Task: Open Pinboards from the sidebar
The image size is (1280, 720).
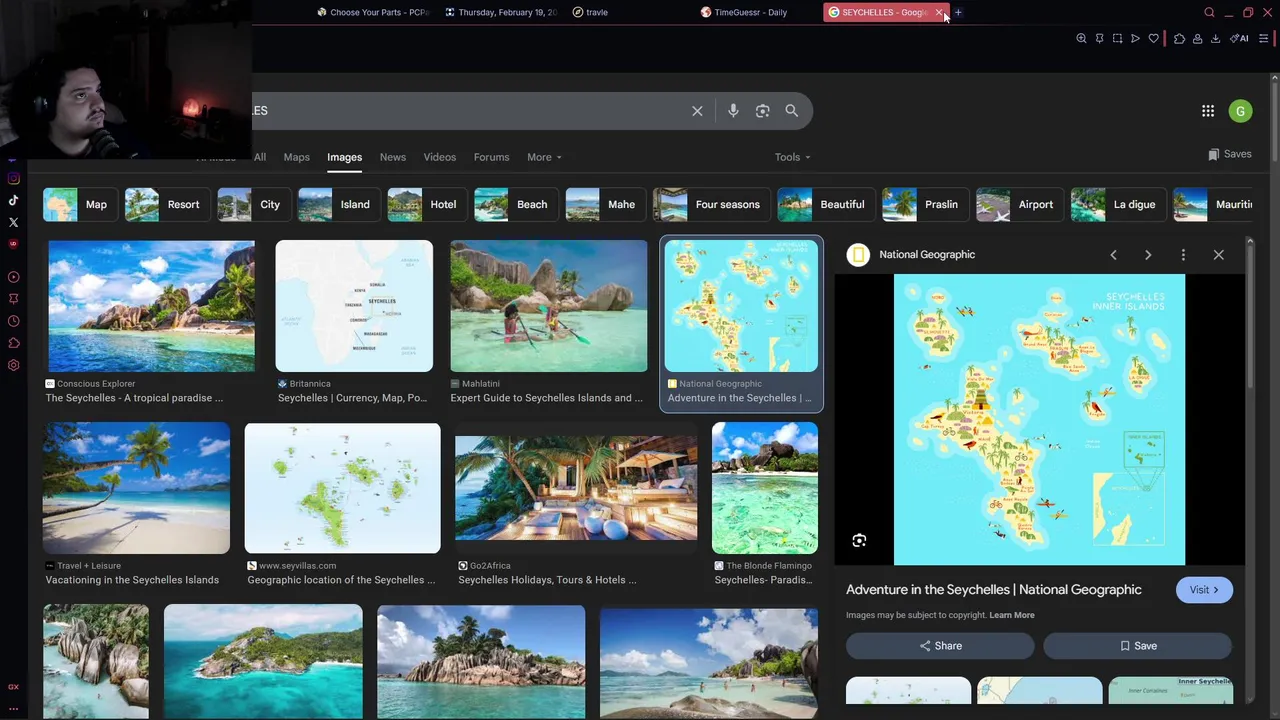Action: point(13,298)
